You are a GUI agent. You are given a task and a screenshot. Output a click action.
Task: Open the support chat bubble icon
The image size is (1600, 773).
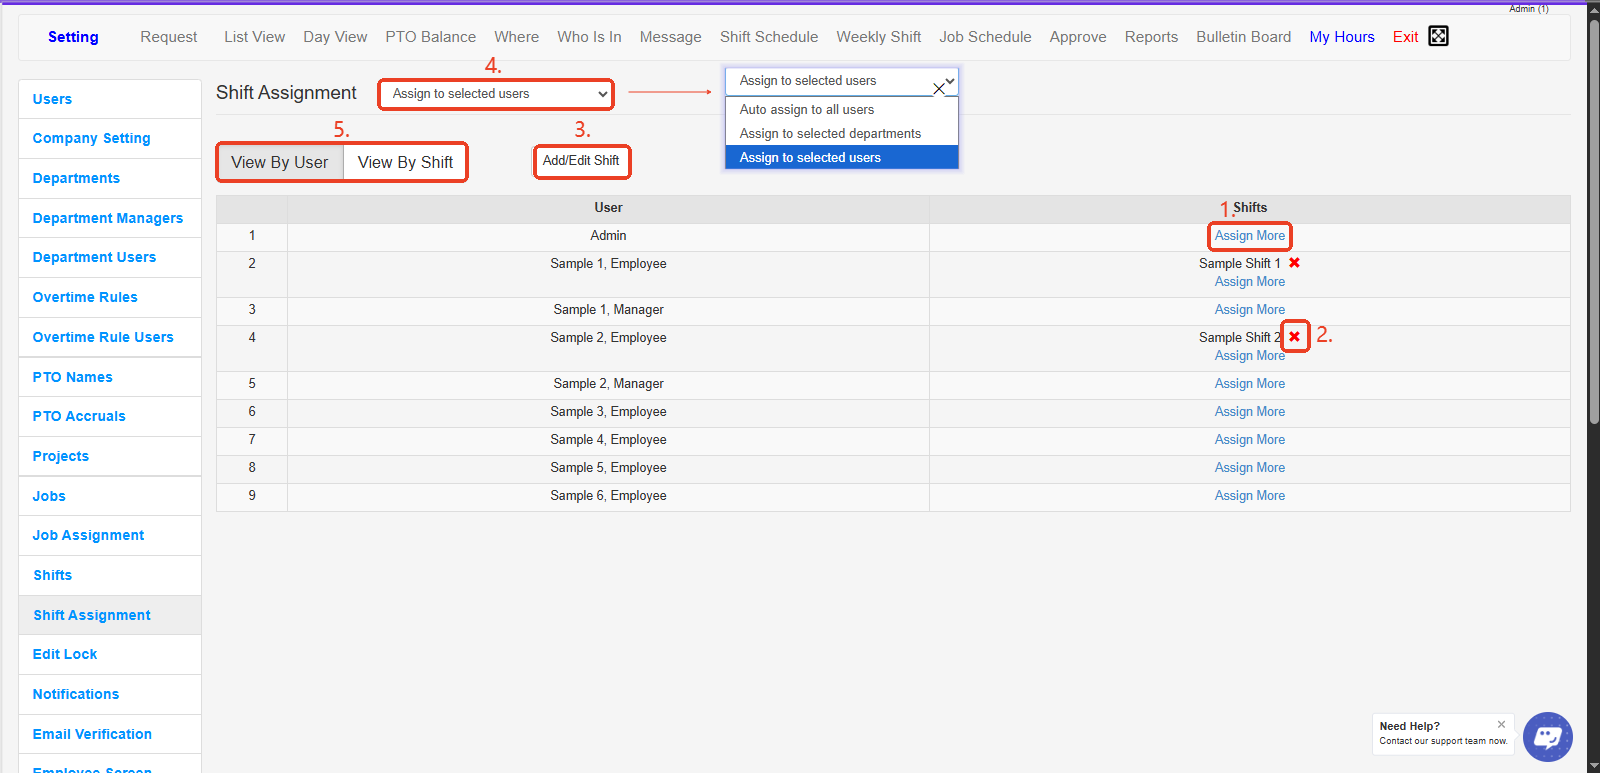(1547, 737)
